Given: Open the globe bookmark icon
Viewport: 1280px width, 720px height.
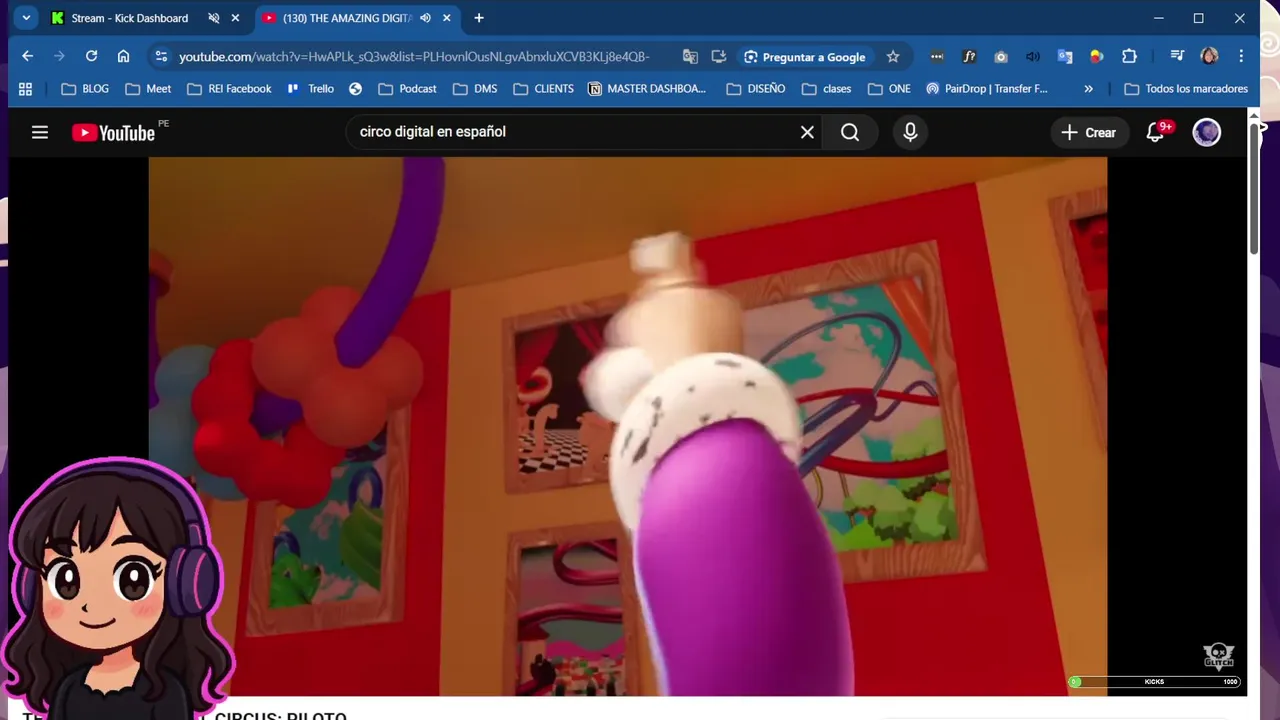Looking at the screenshot, I should click(355, 89).
